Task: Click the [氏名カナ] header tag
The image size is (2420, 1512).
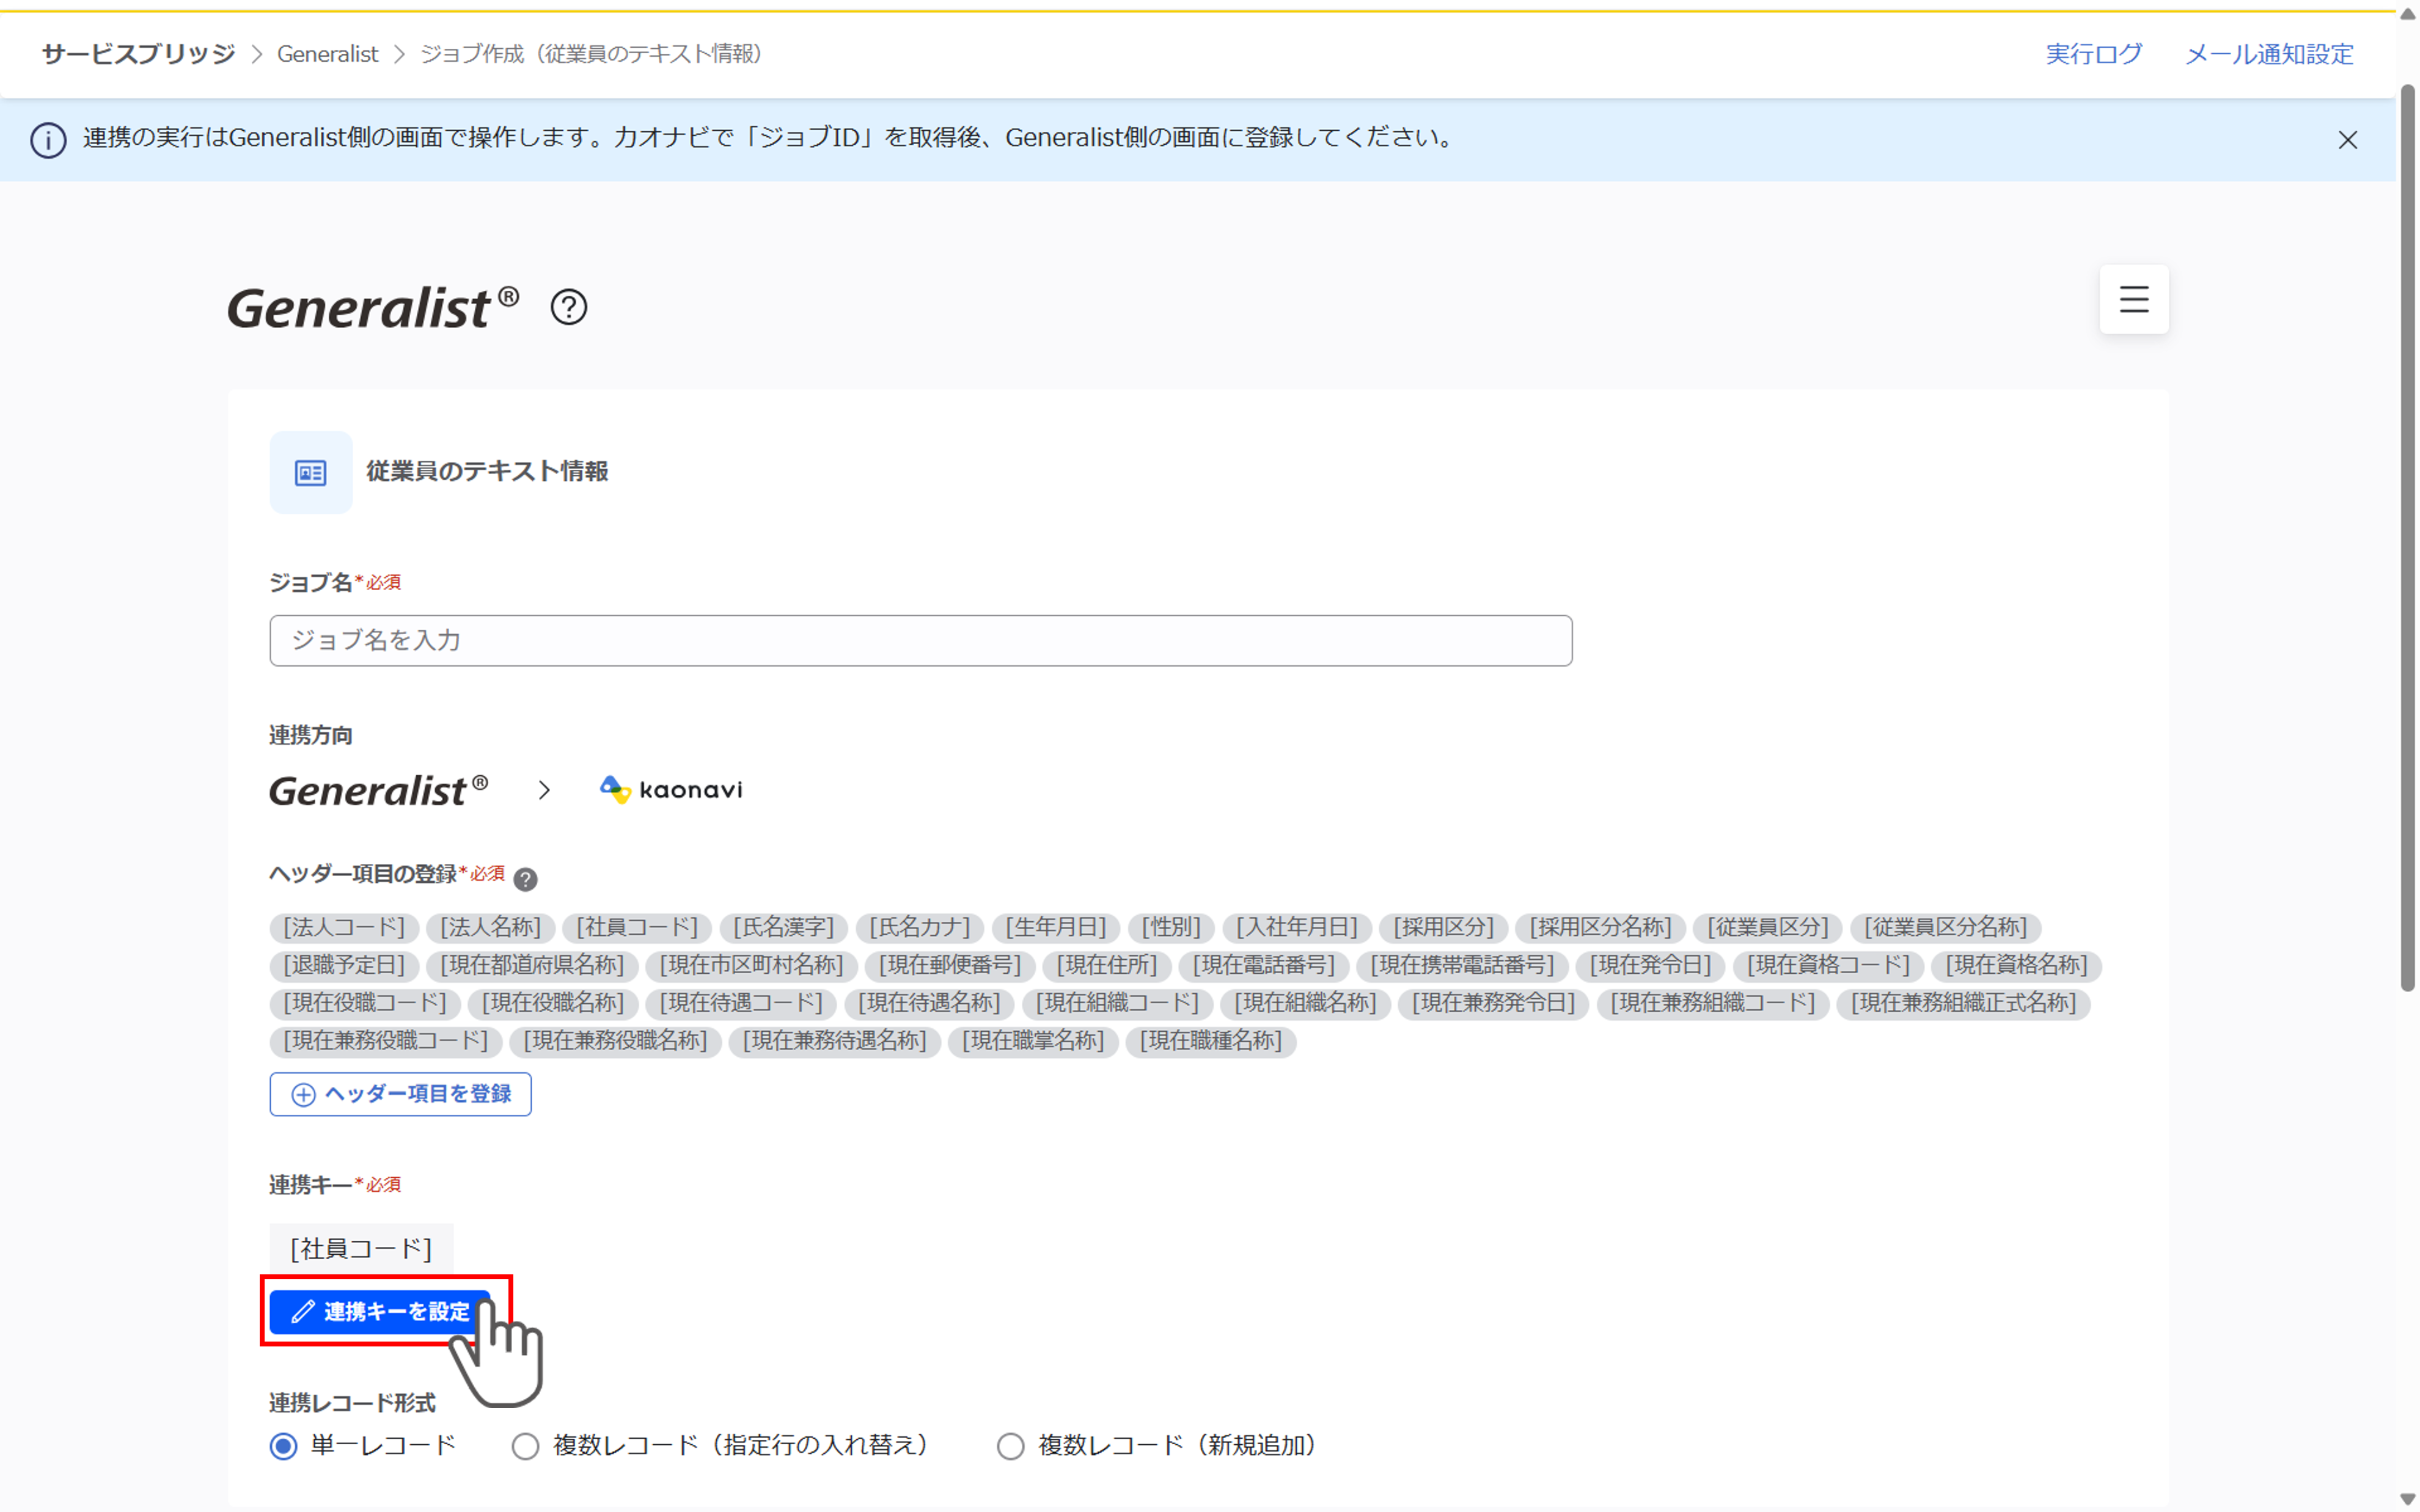Action: click(x=920, y=928)
